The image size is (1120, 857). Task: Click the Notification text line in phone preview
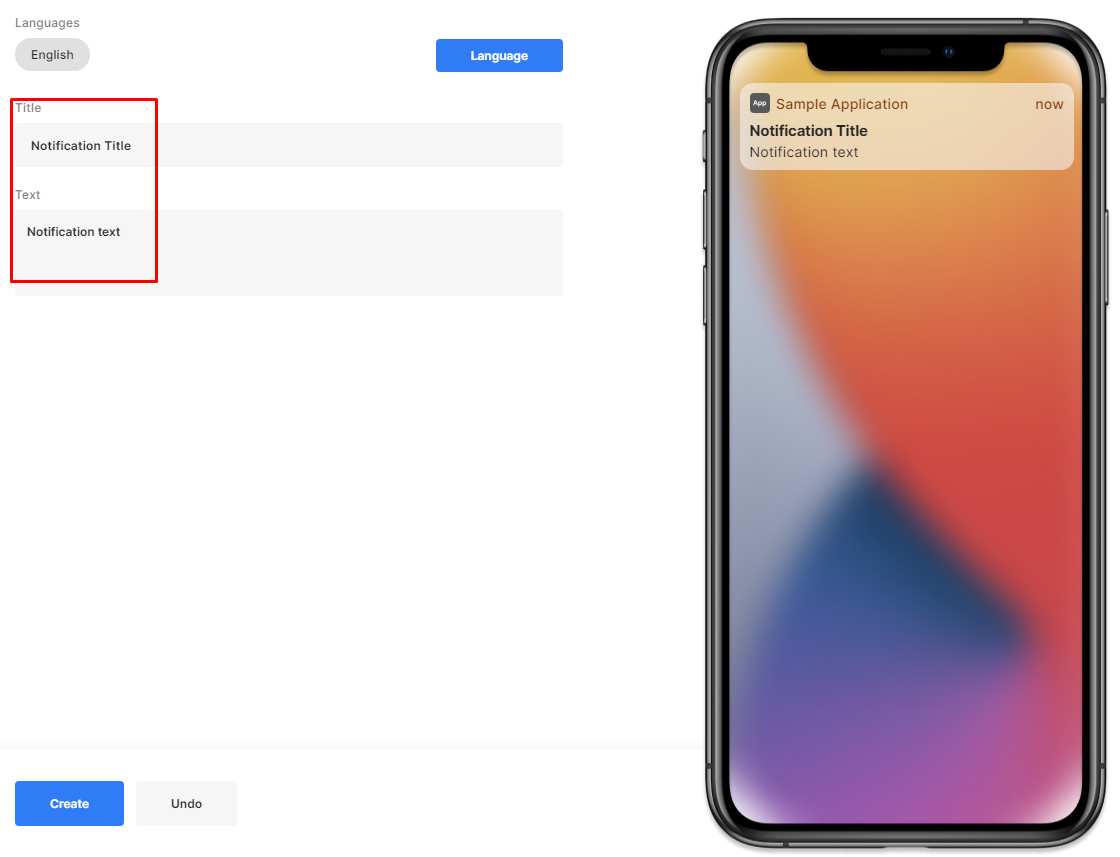[804, 152]
